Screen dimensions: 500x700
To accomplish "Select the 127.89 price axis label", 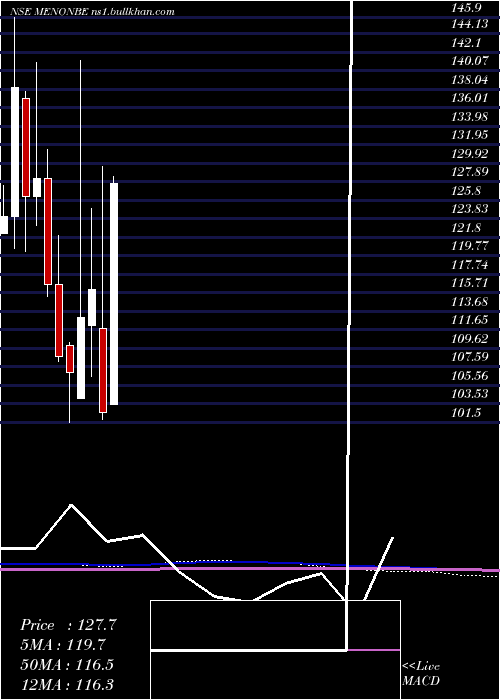I will tap(470, 172).
